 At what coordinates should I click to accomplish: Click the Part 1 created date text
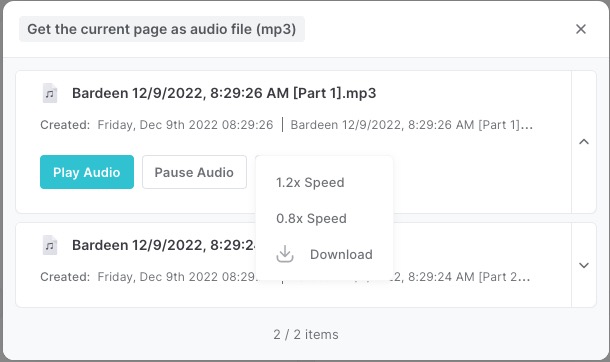point(185,125)
